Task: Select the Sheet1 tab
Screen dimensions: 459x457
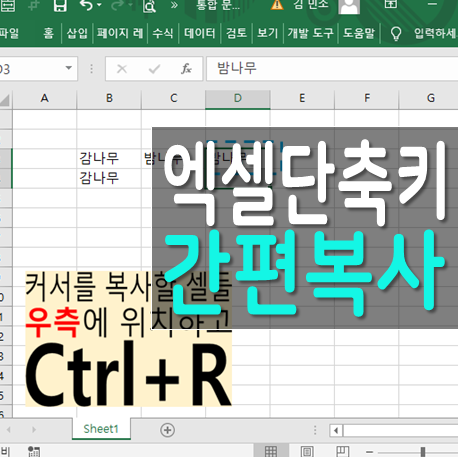Action: (x=101, y=429)
